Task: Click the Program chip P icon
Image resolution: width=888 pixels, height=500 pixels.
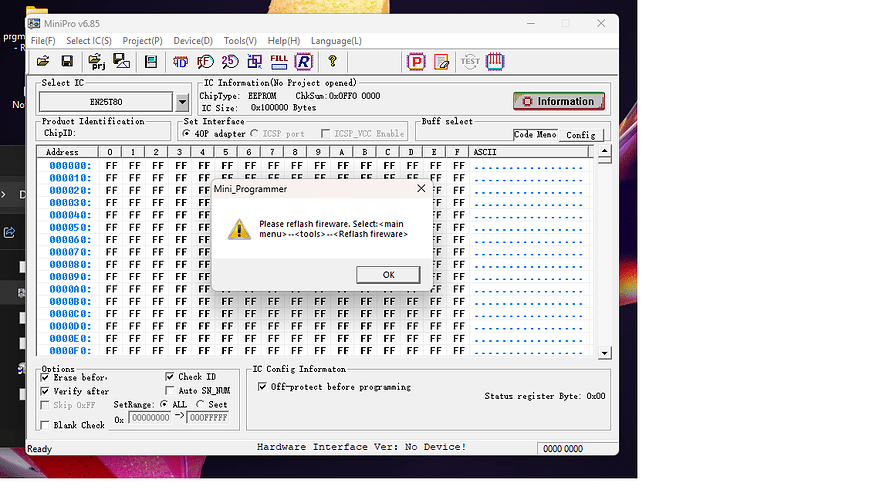Action: 416,61
